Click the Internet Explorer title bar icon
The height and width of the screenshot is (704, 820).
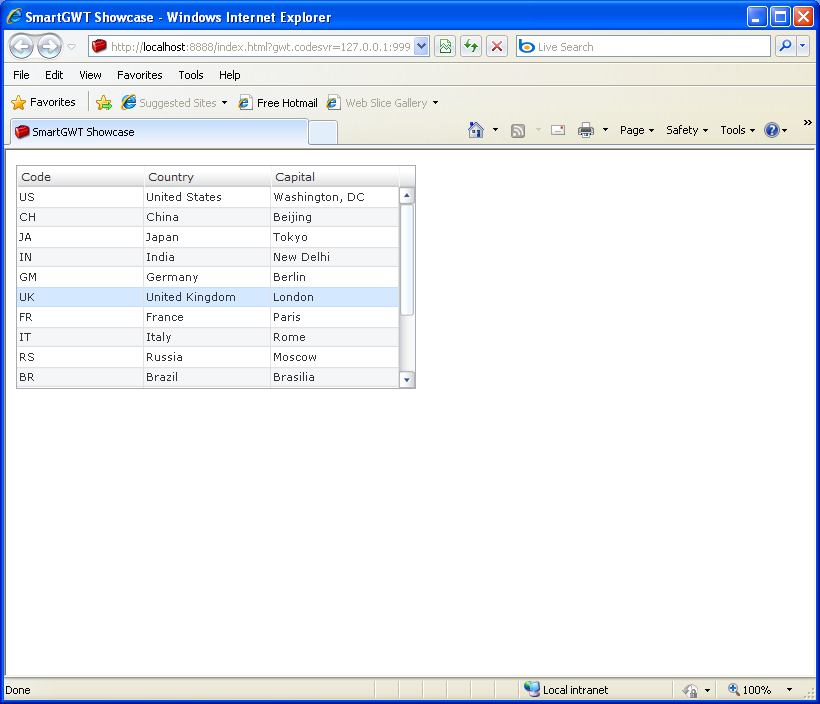click(x=14, y=16)
